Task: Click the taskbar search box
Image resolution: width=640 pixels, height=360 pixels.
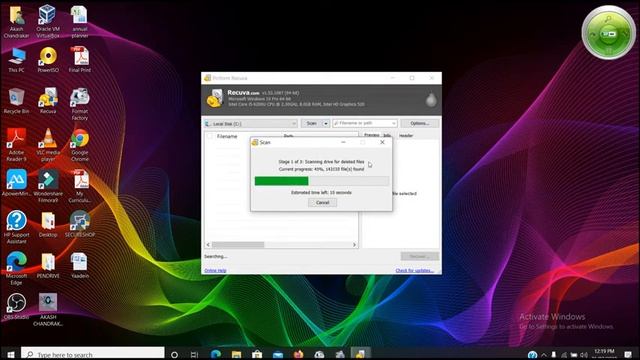Action: coord(93,354)
